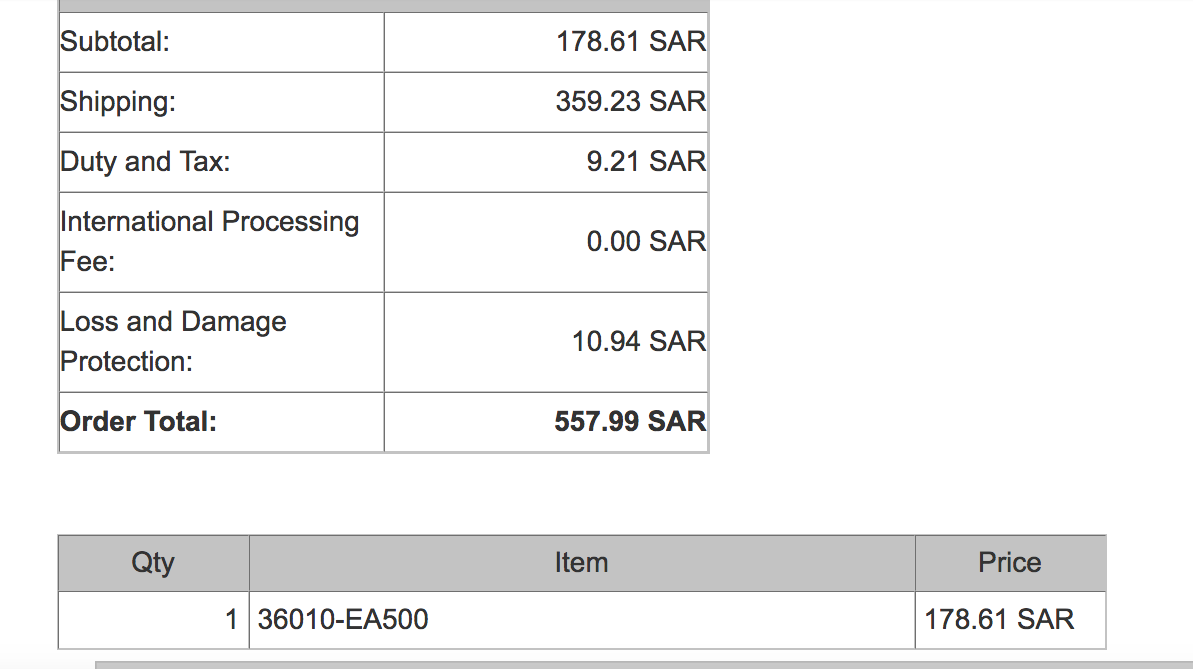Click the Shipping label cell
Screen dimensions: 1193x669
[118, 102]
